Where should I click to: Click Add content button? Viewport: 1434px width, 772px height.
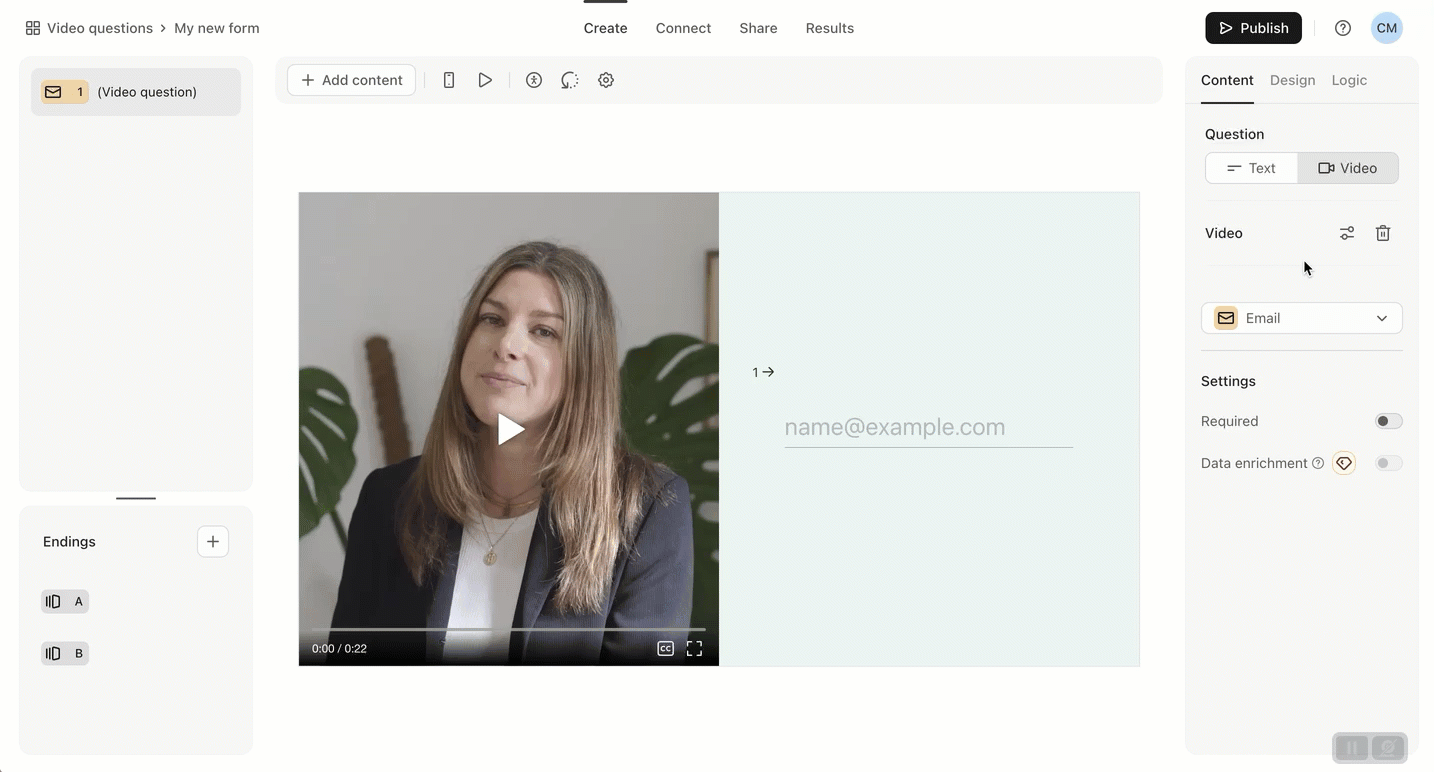click(352, 80)
